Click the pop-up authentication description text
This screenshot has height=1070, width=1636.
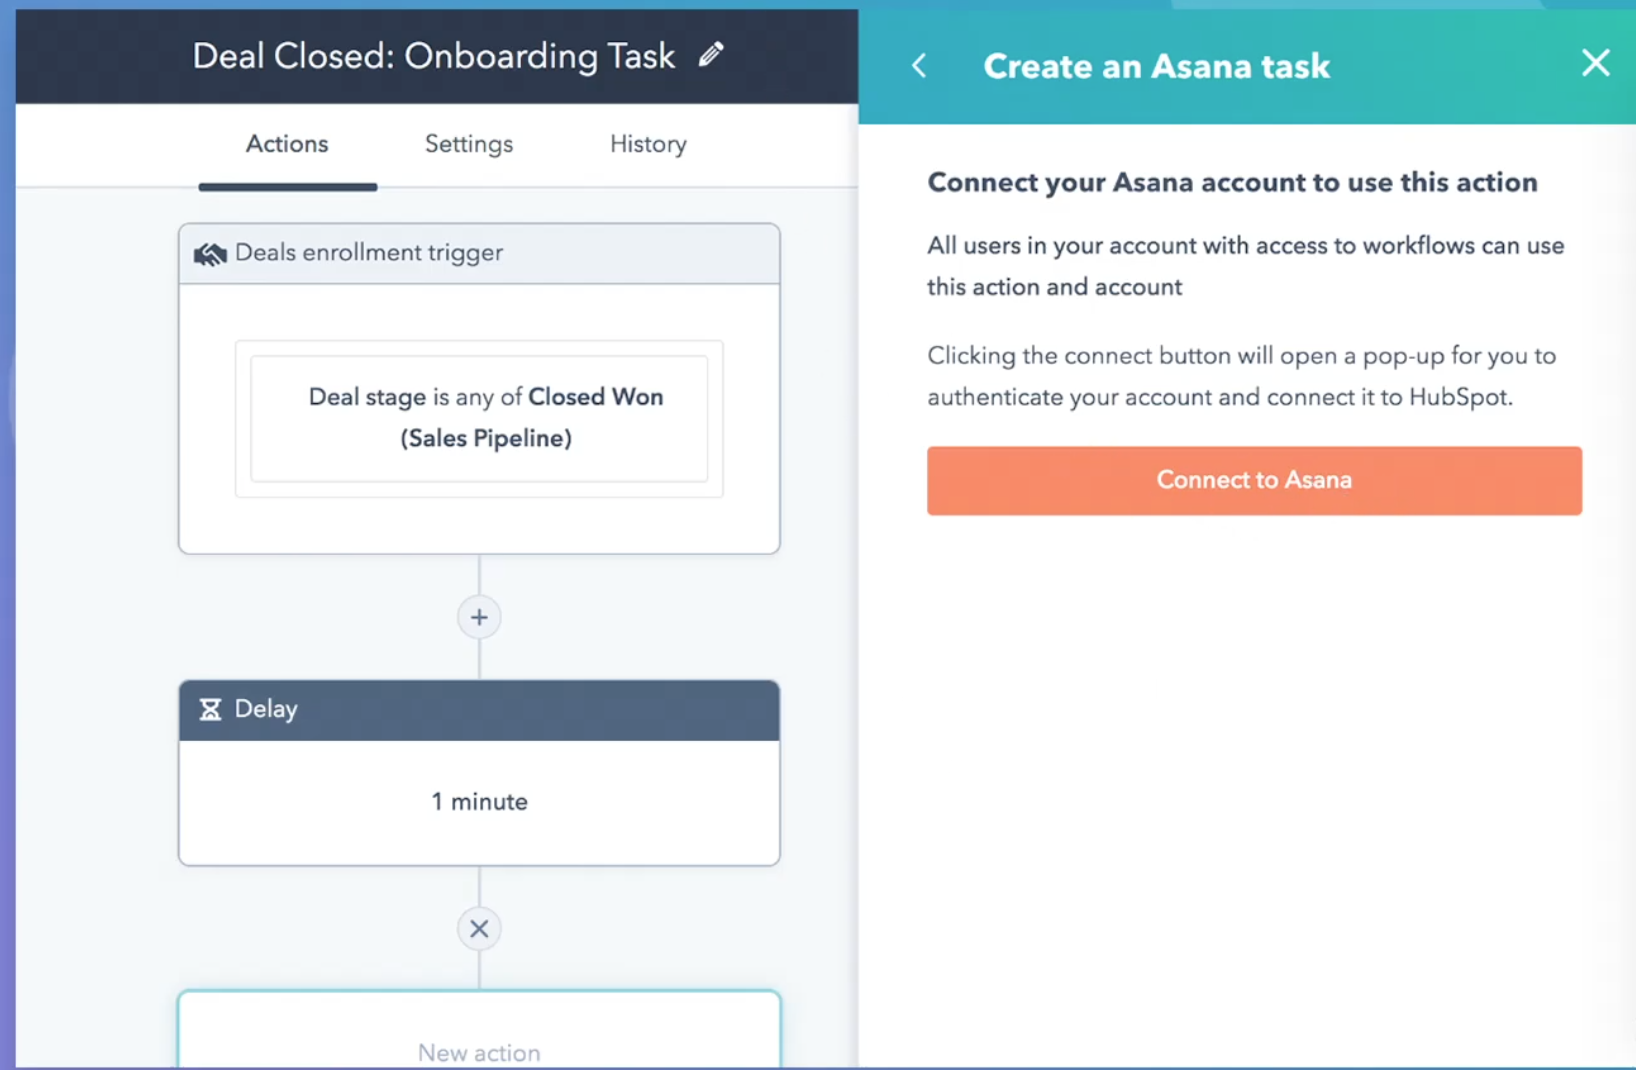tap(1240, 377)
